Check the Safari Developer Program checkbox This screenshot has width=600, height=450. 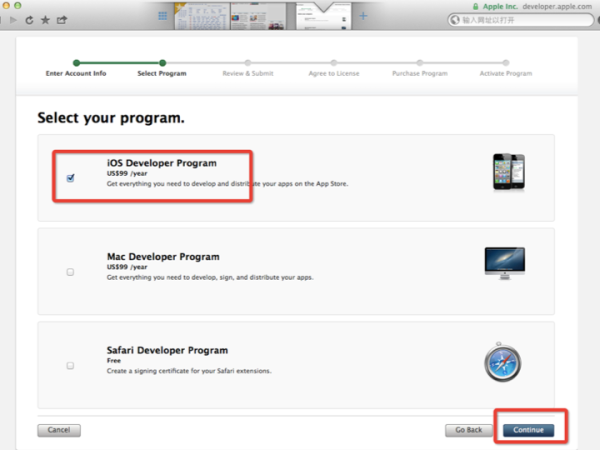click(x=70, y=365)
